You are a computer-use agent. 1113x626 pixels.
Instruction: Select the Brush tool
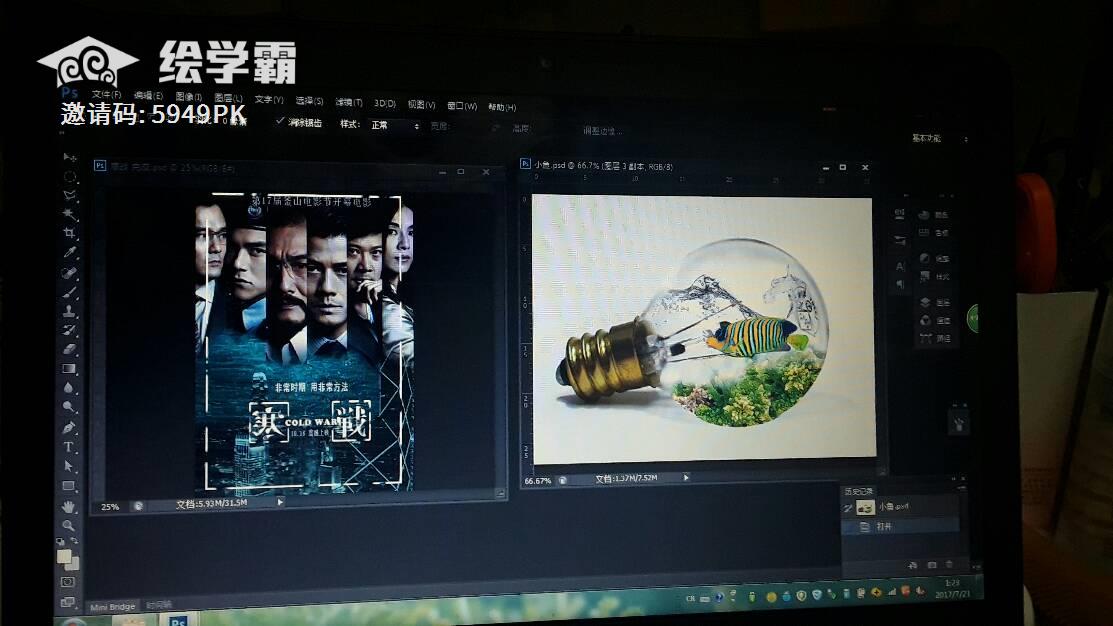[x=69, y=292]
